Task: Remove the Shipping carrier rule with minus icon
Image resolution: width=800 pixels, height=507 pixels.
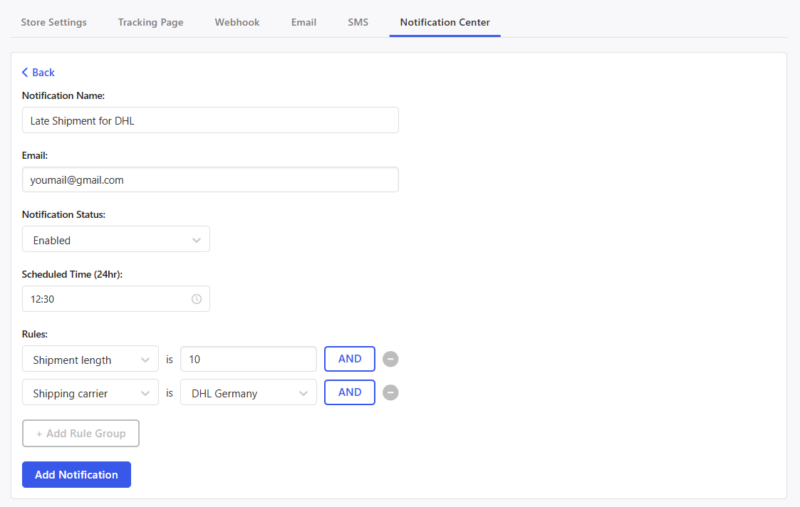Action: point(390,393)
